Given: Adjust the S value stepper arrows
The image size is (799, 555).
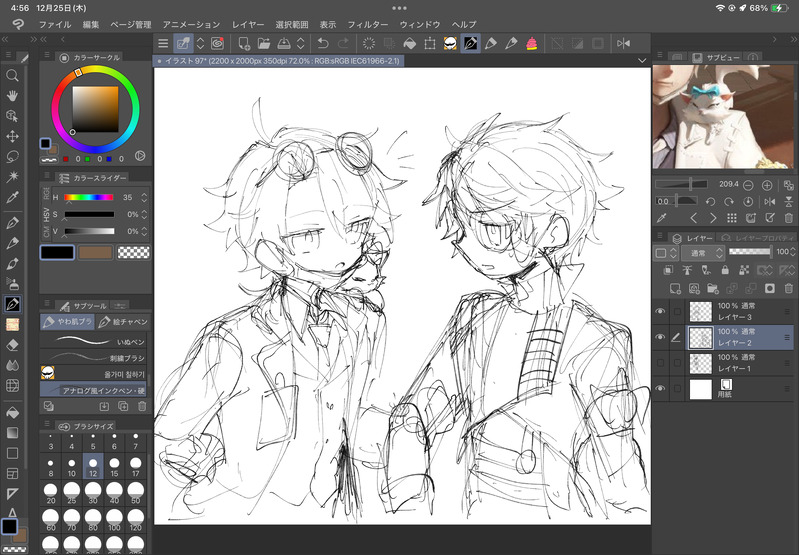Looking at the screenshot, I should 144,215.
